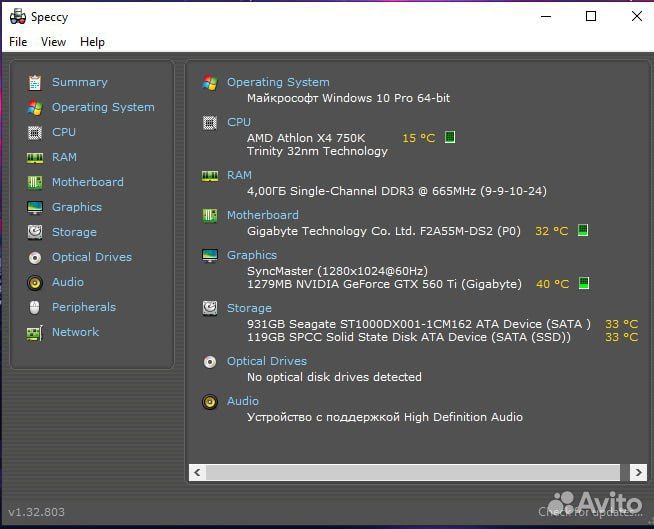Open Motherboard section in sidebar

coord(88,182)
